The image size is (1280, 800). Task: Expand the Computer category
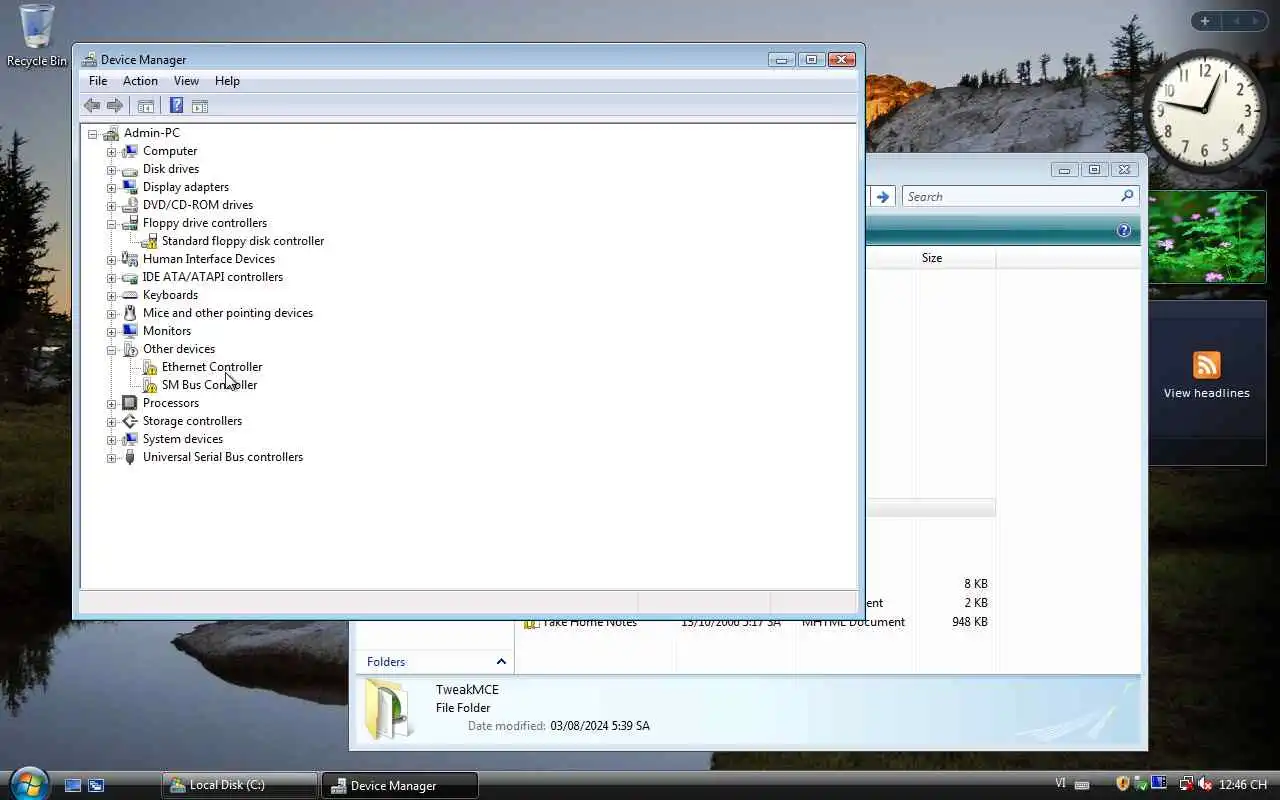tap(112, 152)
